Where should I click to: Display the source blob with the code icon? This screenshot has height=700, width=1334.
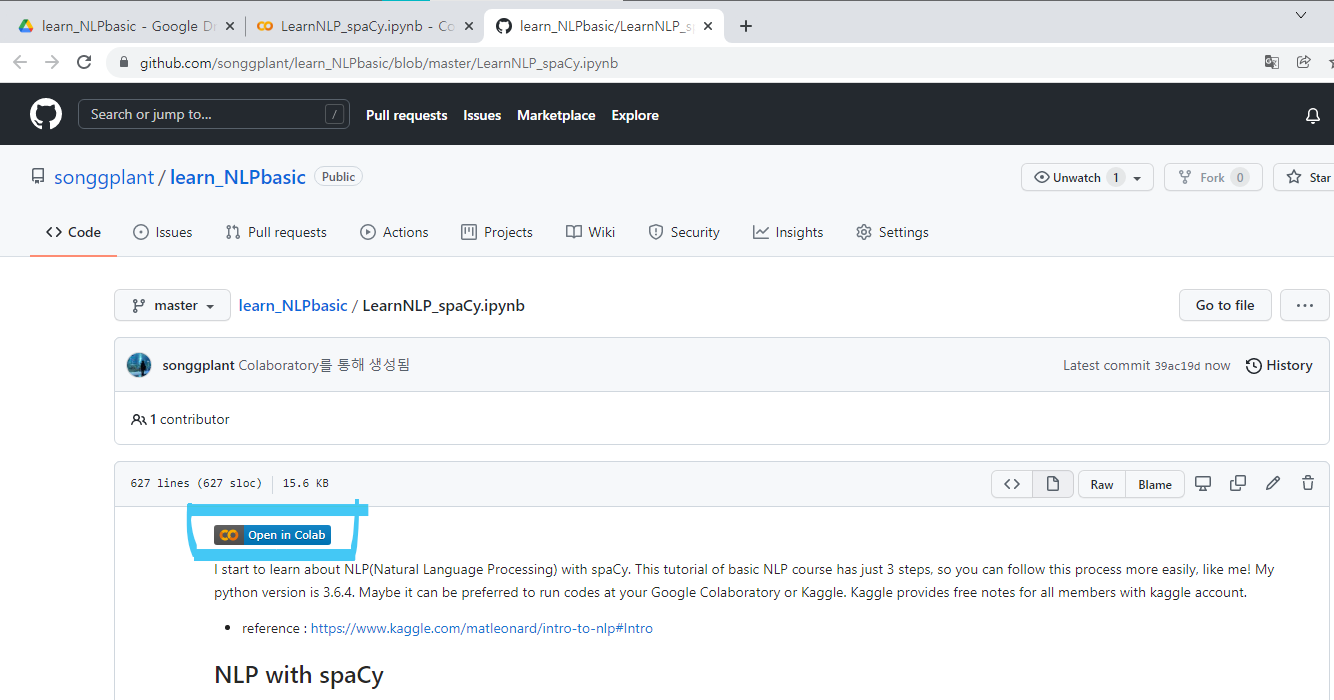tap(1011, 483)
